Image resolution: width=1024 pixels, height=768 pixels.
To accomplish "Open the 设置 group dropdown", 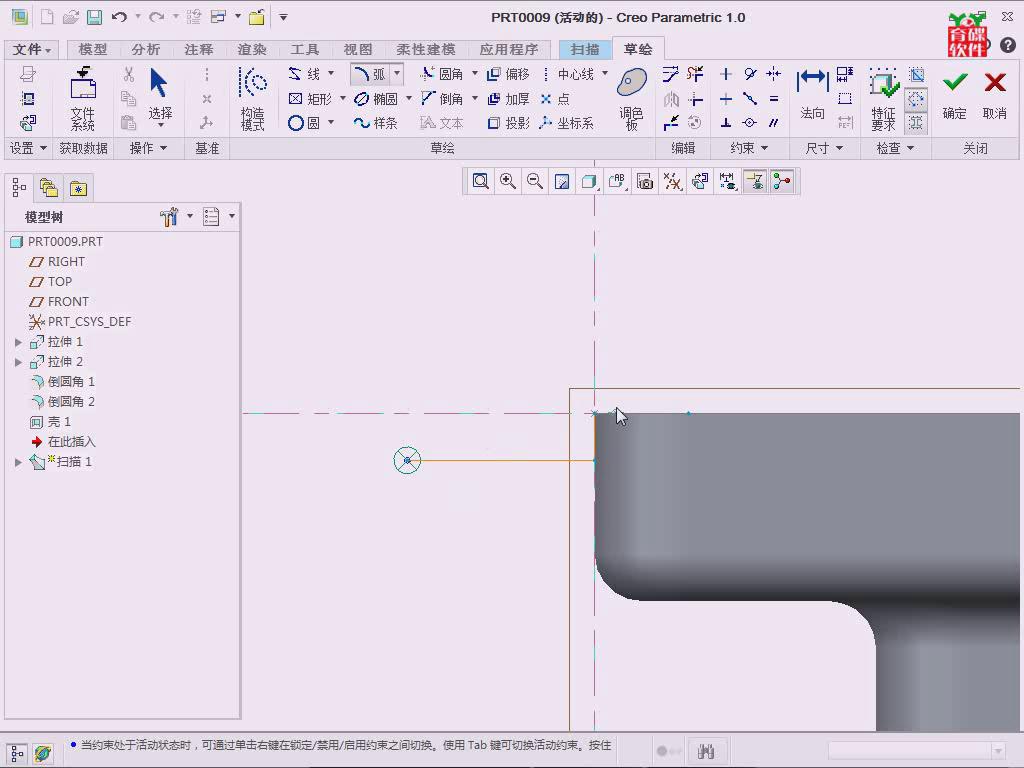I will pos(28,148).
